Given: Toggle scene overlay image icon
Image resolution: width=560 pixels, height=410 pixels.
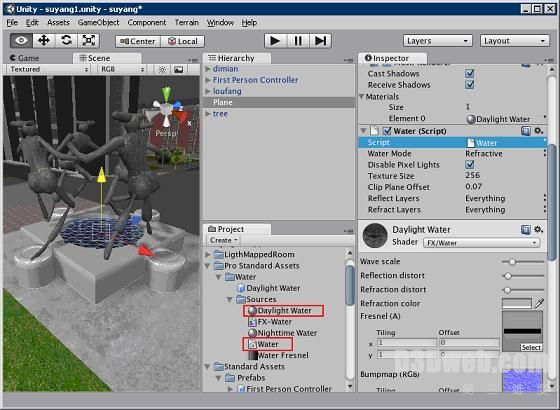Looking at the screenshot, I should pos(179,69).
